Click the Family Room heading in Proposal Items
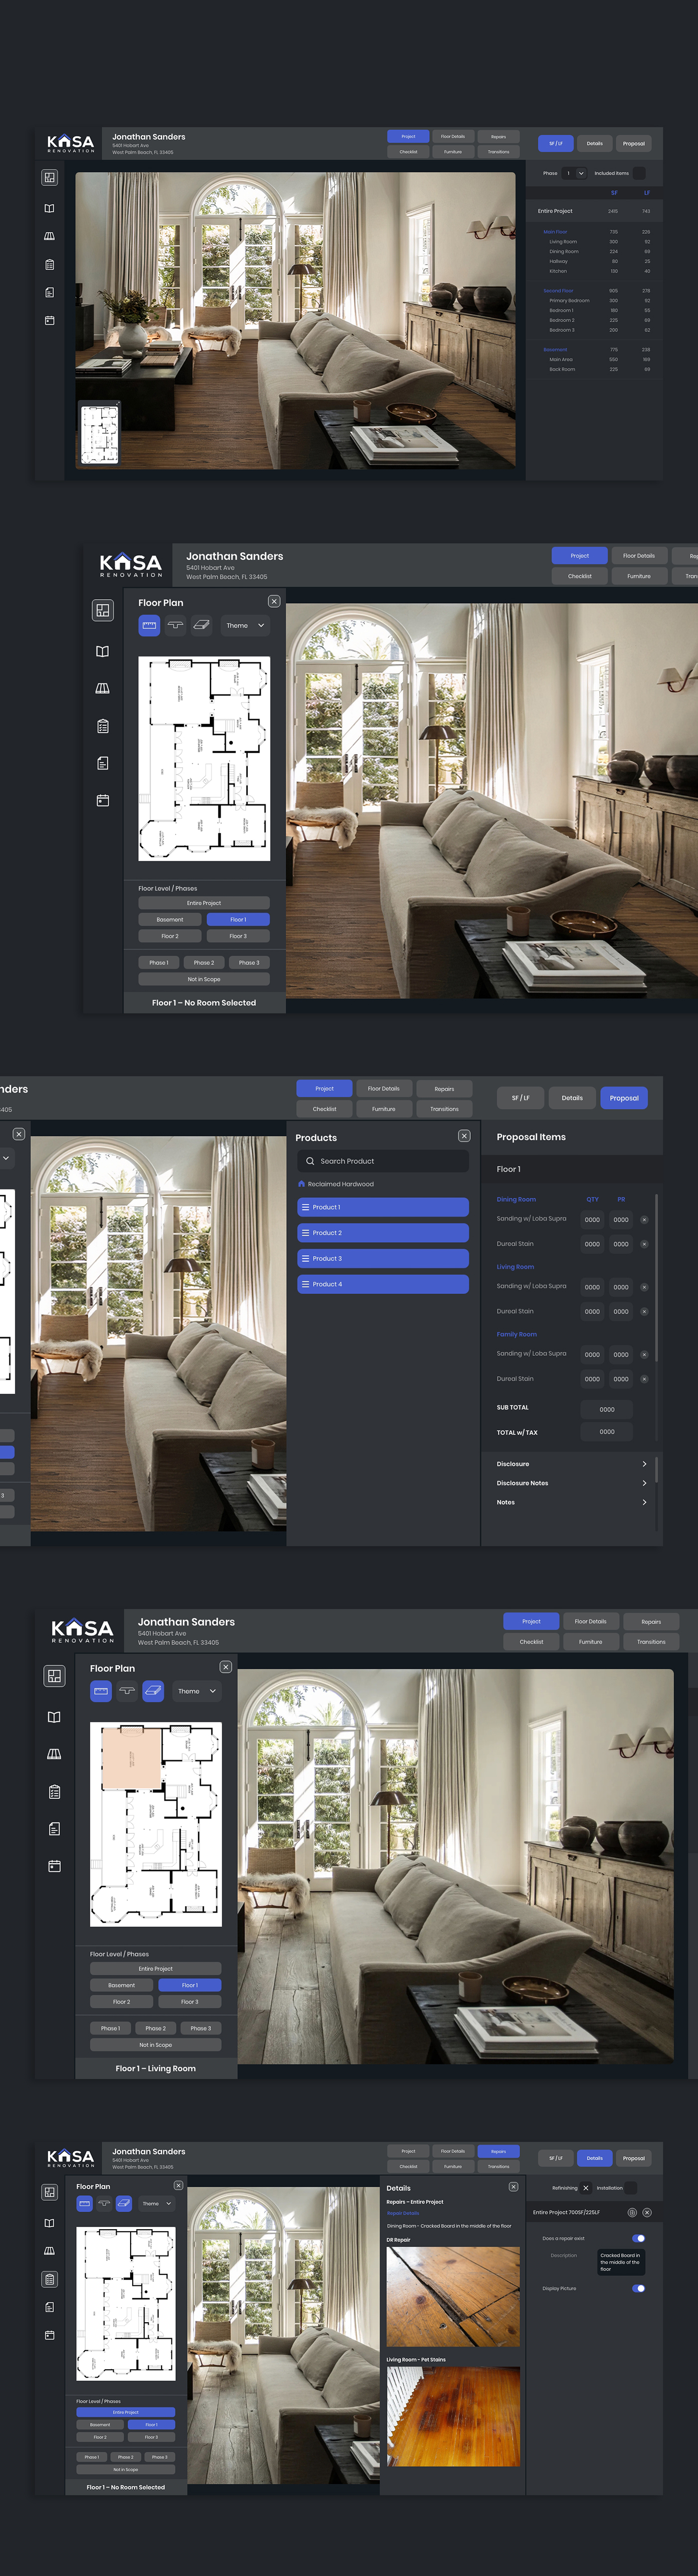The image size is (698, 2576). pos(517,1334)
